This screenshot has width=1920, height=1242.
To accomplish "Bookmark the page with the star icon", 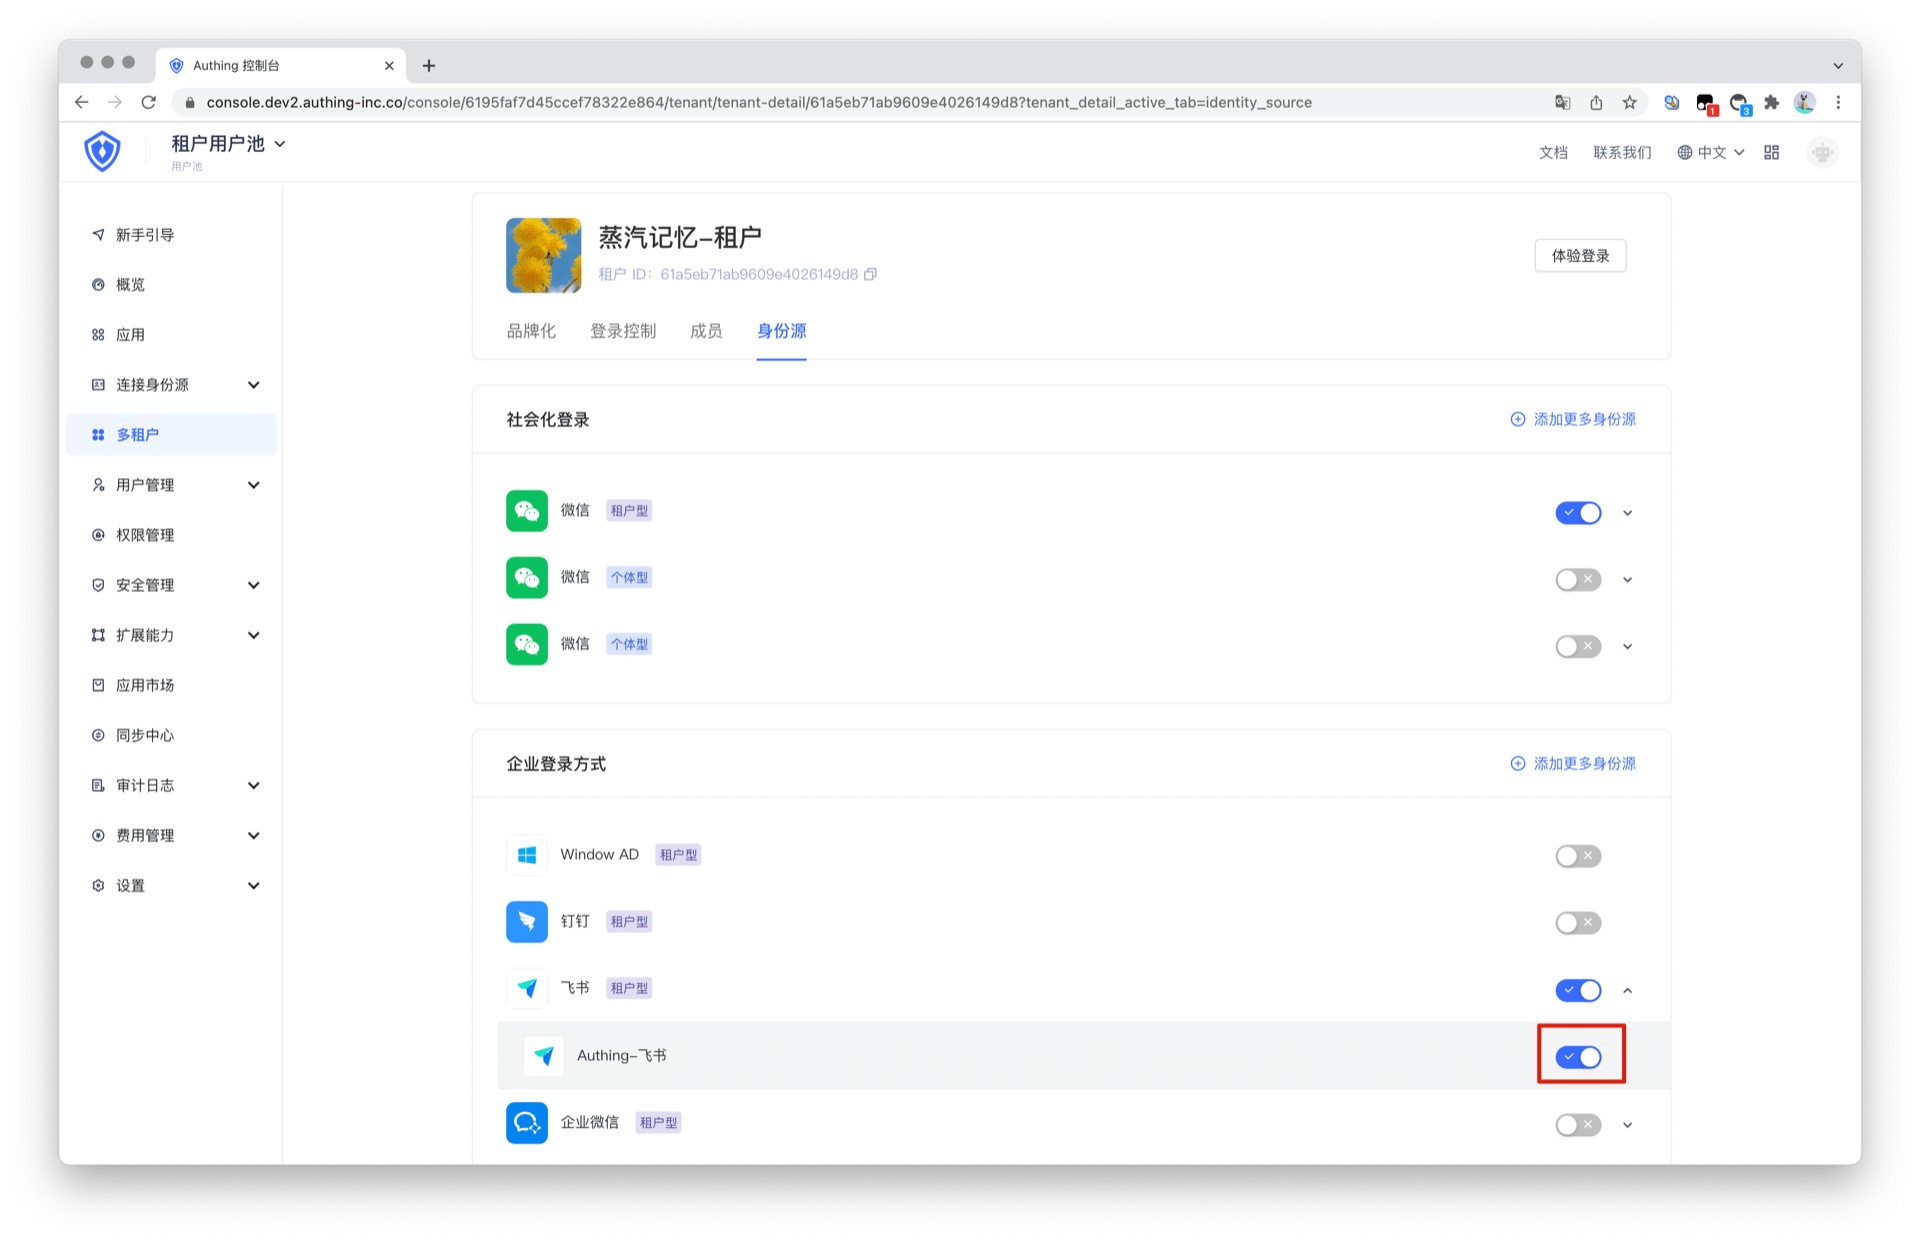I will click(1629, 102).
